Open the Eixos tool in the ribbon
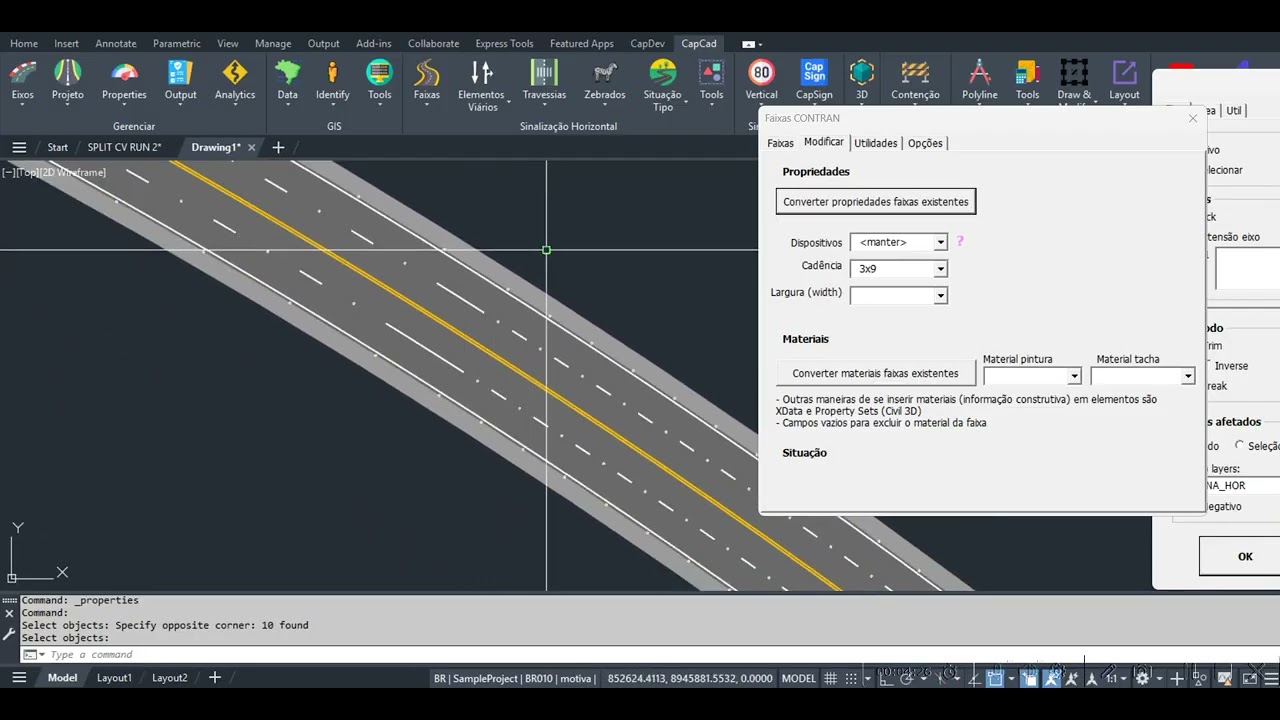This screenshot has height=720, width=1280. tap(22, 80)
